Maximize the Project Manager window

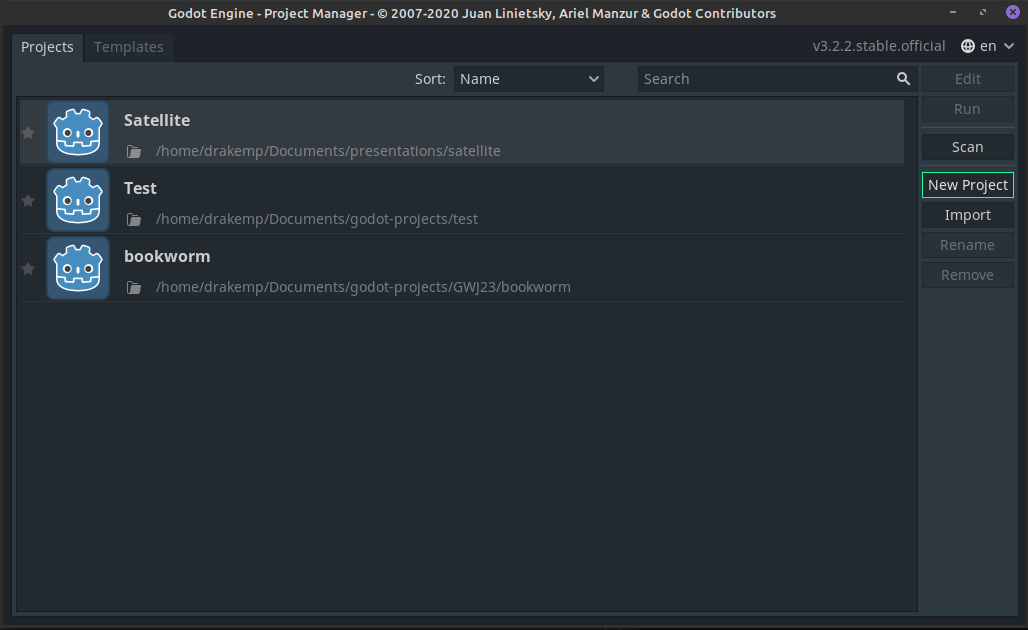point(983,12)
